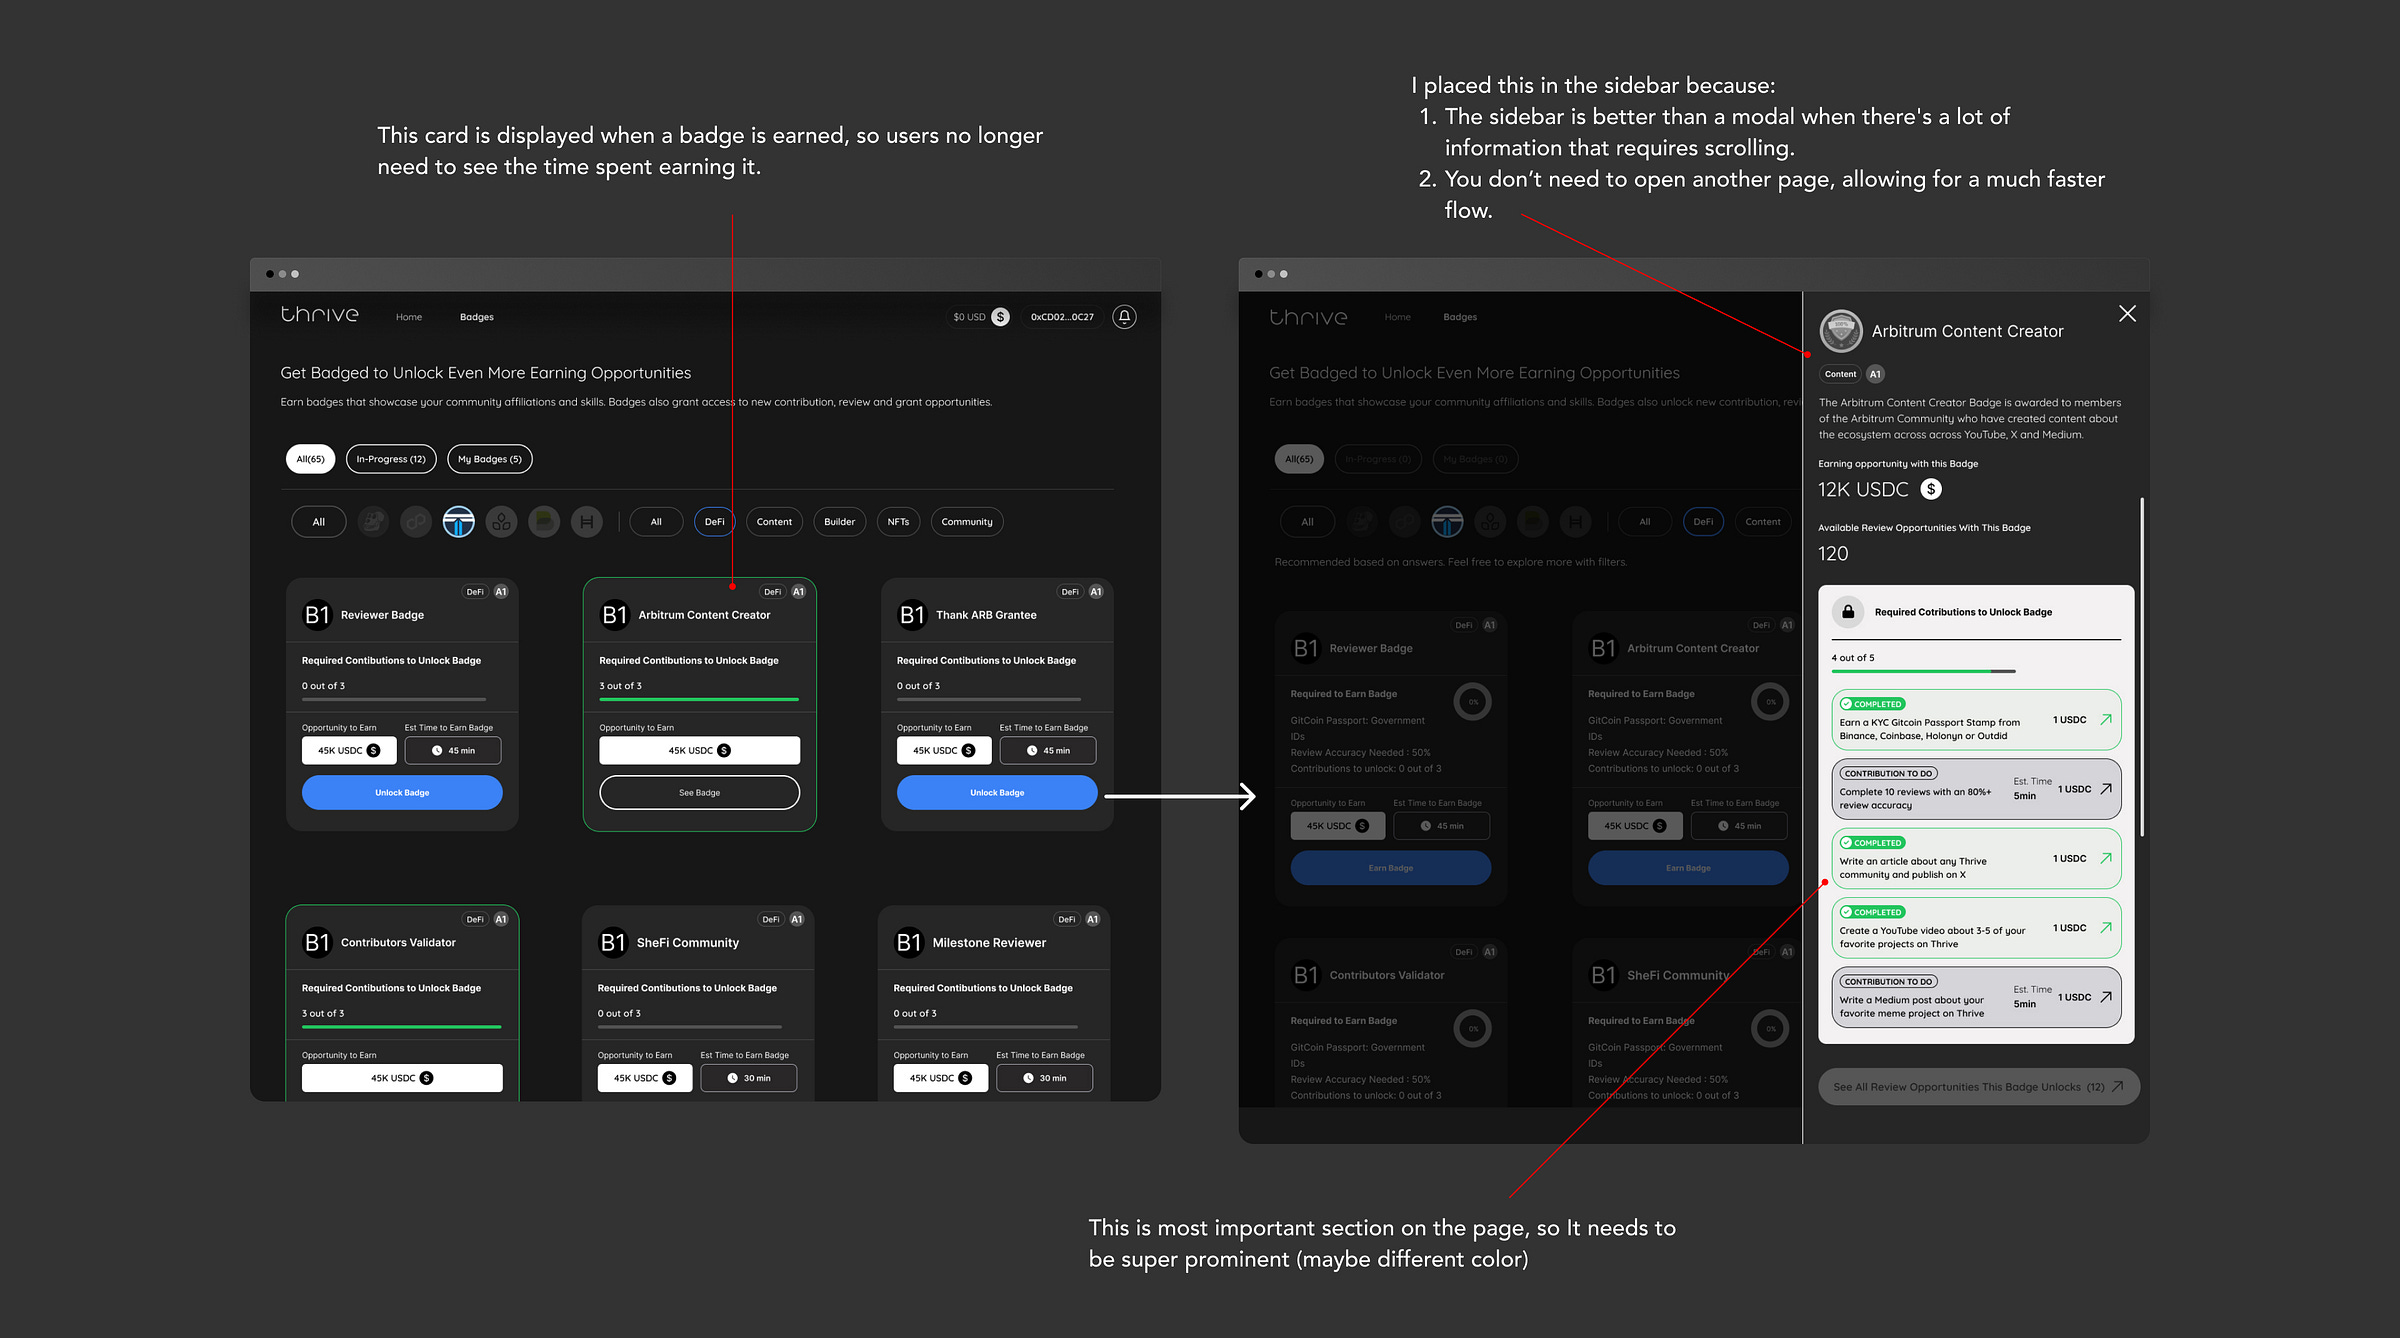Open the dimmed Badges tab in the right window
This screenshot has height=1338, width=2400.
tap(1460, 317)
